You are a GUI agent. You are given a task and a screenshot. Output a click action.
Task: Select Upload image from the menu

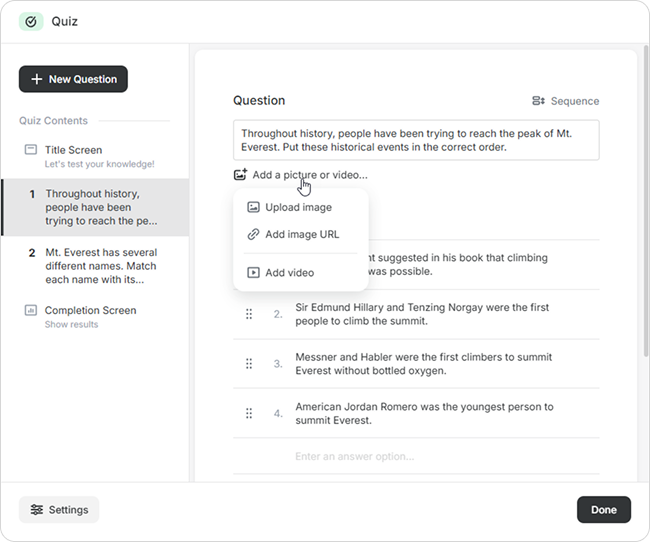point(298,208)
